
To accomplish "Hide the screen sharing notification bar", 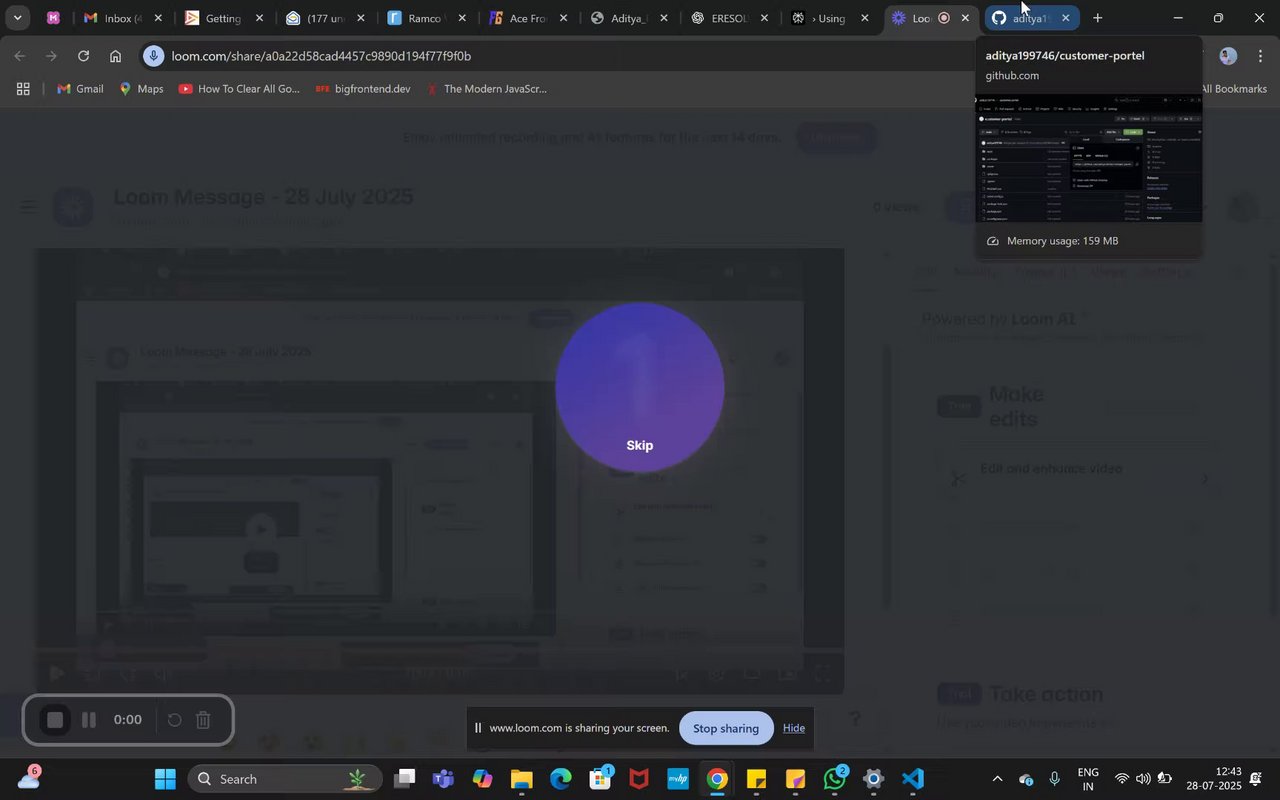I will (x=794, y=728).
